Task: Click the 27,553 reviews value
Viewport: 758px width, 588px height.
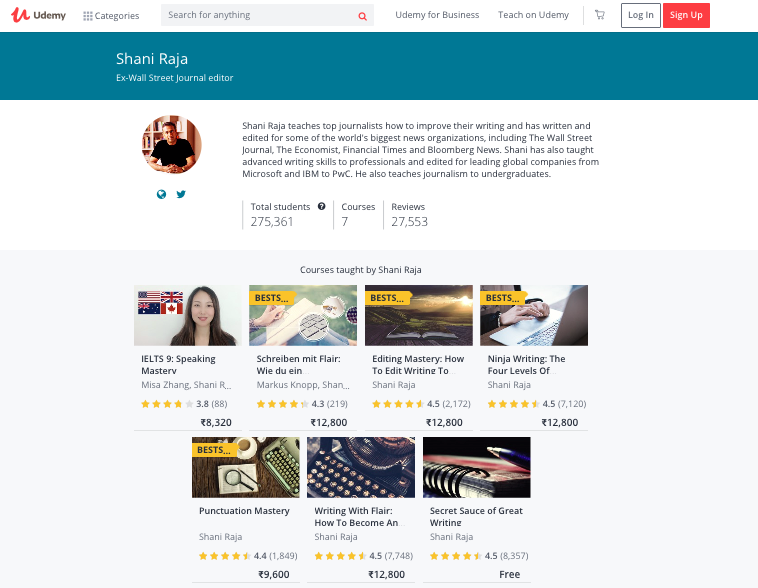Action: coord(409,221)
